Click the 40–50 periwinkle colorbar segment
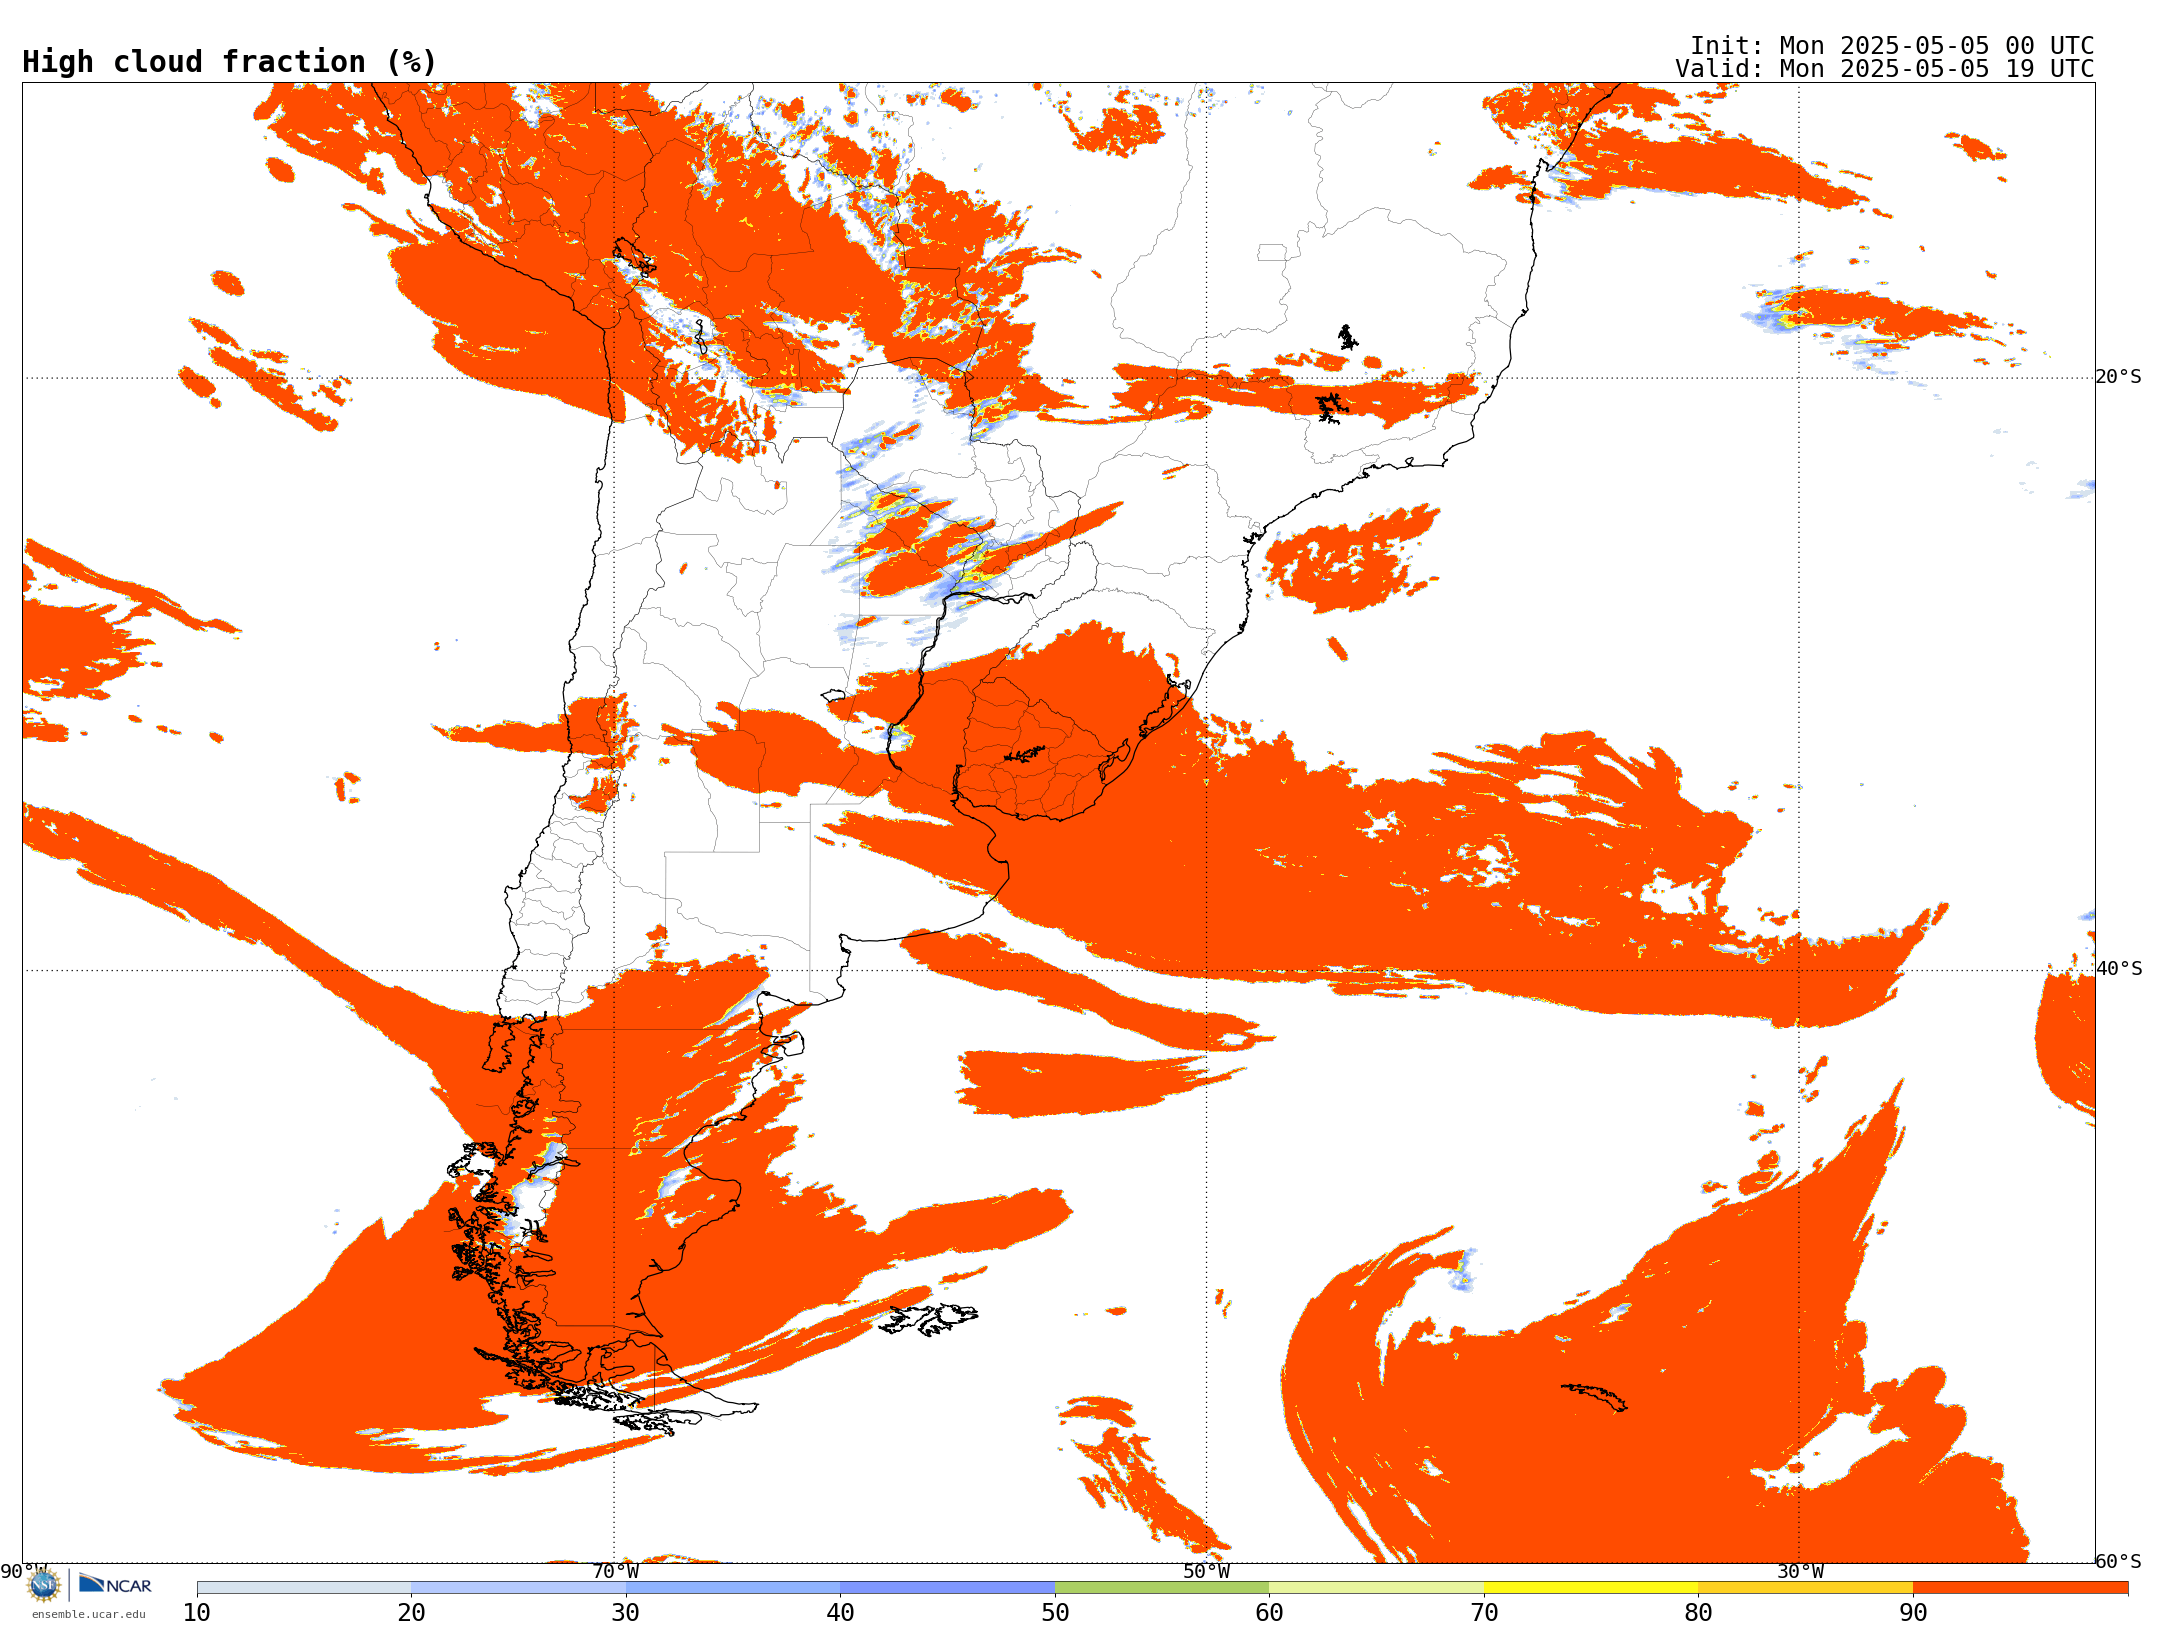2160x1626 pixels. click(x=947, y=1588)
